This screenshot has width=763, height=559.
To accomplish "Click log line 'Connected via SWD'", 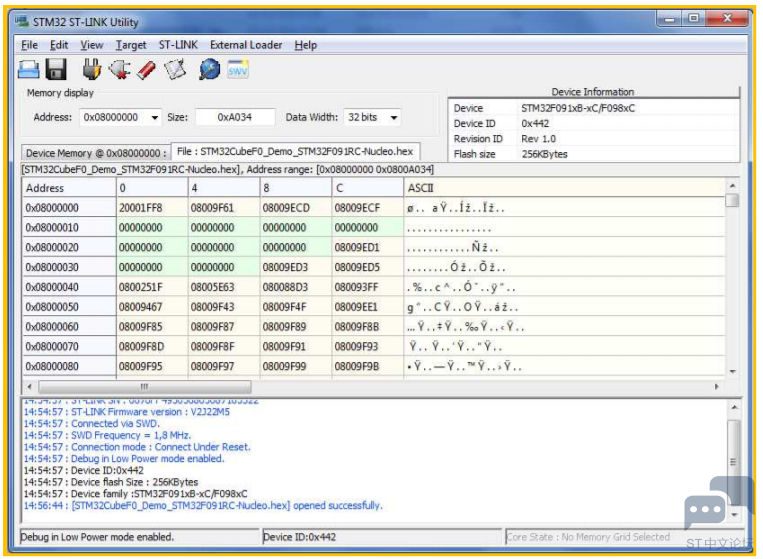I will pyautogui.click(x=91, y=423).
